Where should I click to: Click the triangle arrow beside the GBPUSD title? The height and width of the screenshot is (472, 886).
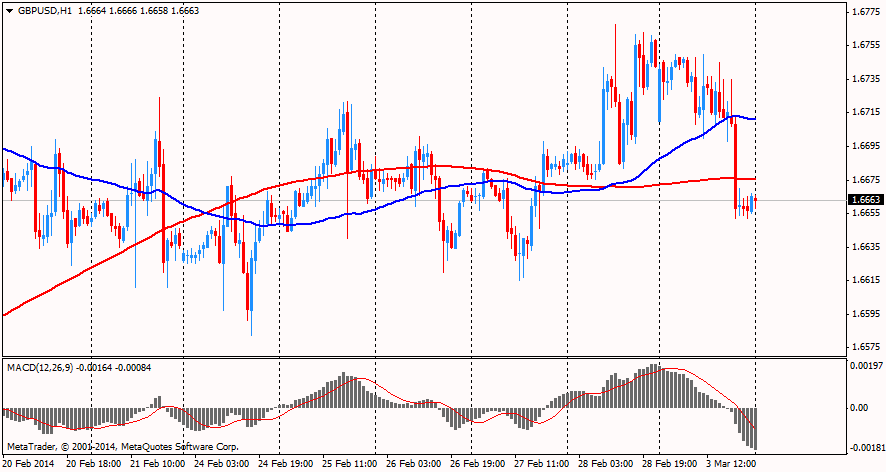(x=9, y=8)
